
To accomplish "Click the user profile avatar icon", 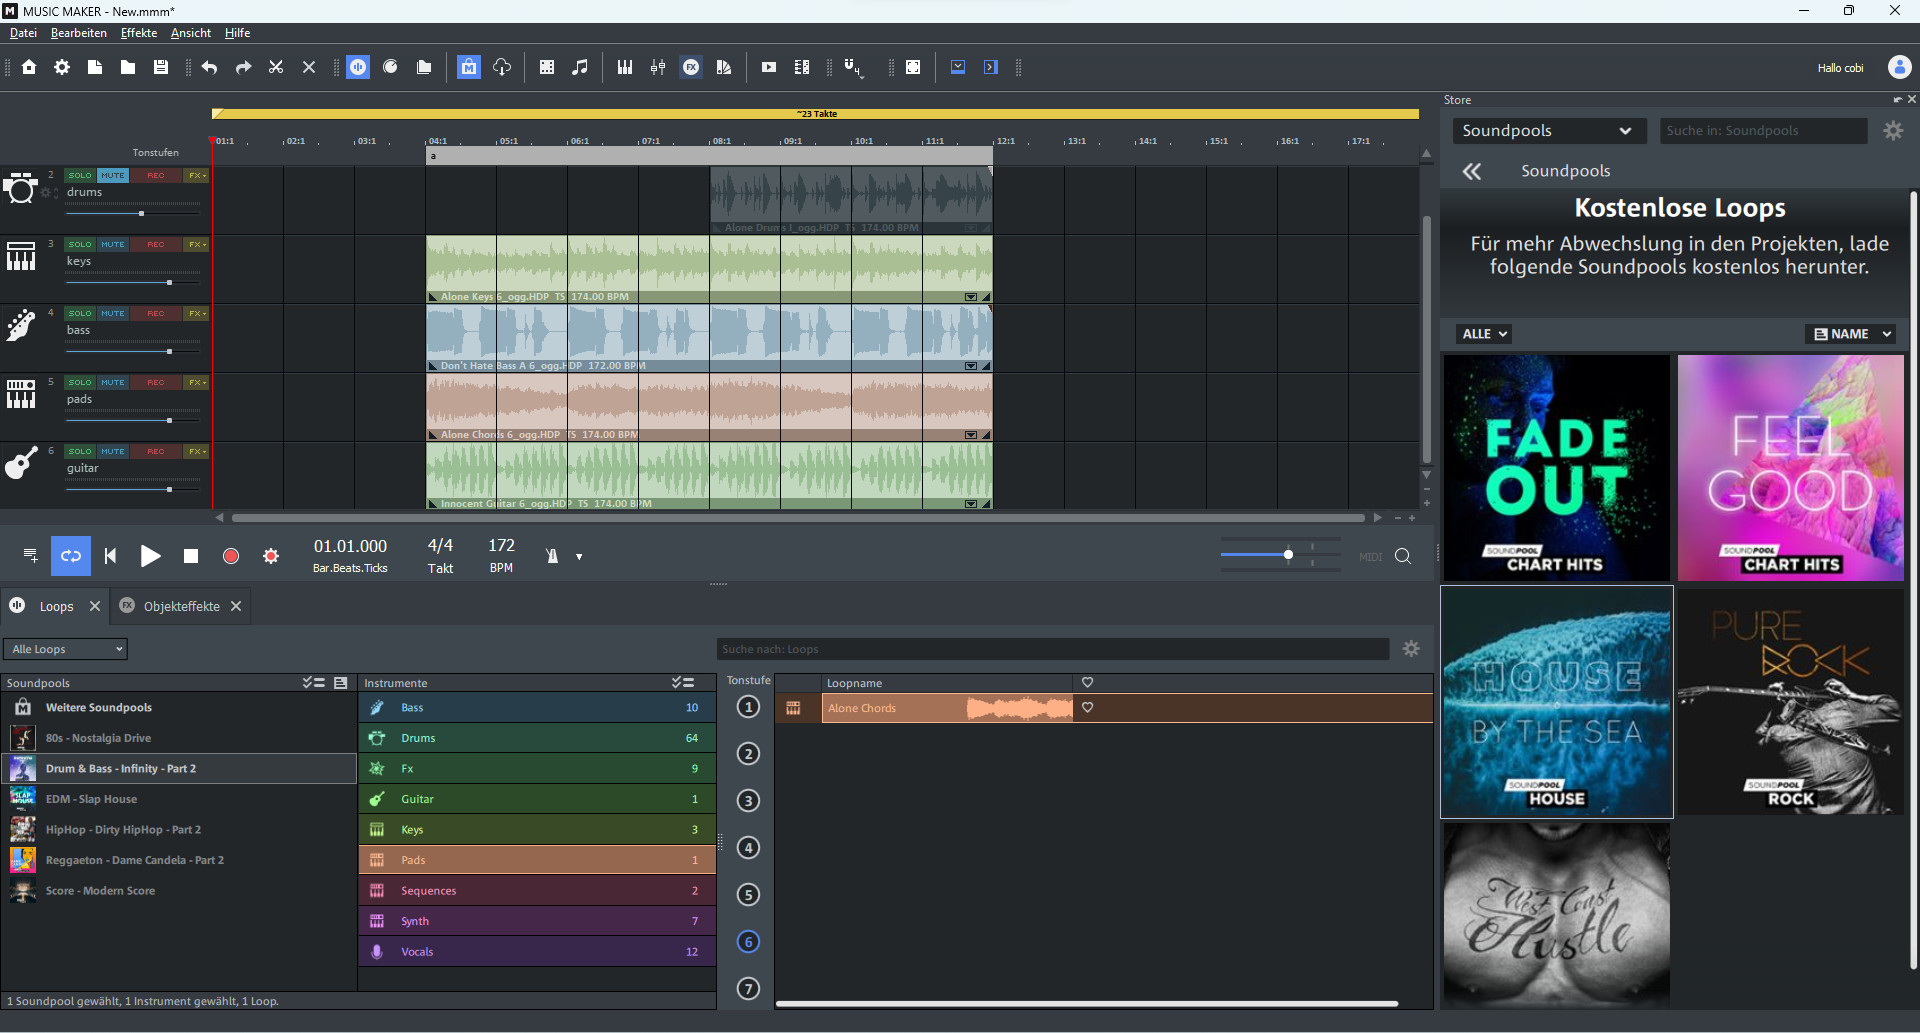I will 1899,67.
